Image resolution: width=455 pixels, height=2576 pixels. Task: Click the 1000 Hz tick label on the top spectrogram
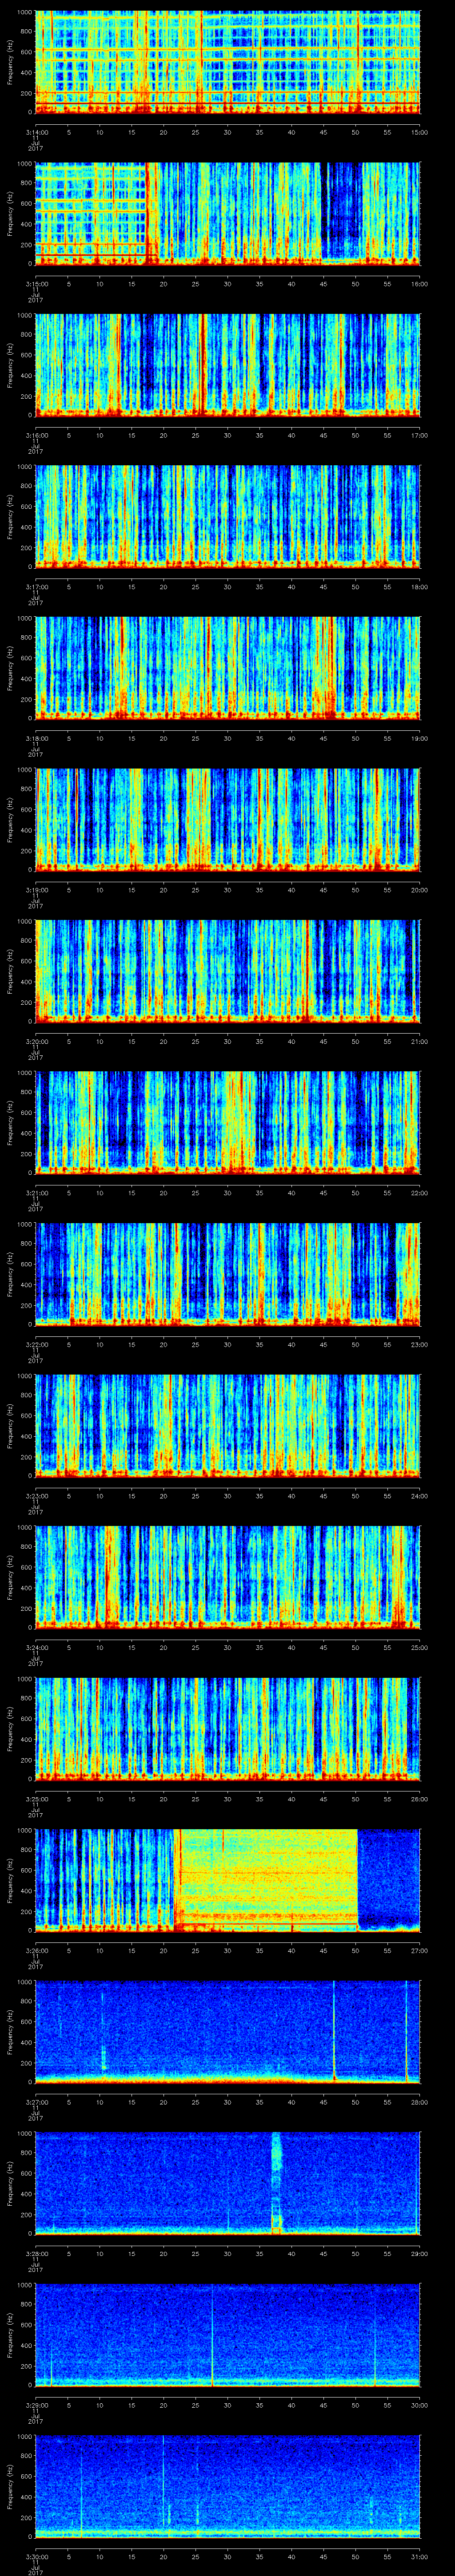tap(23, 12)
